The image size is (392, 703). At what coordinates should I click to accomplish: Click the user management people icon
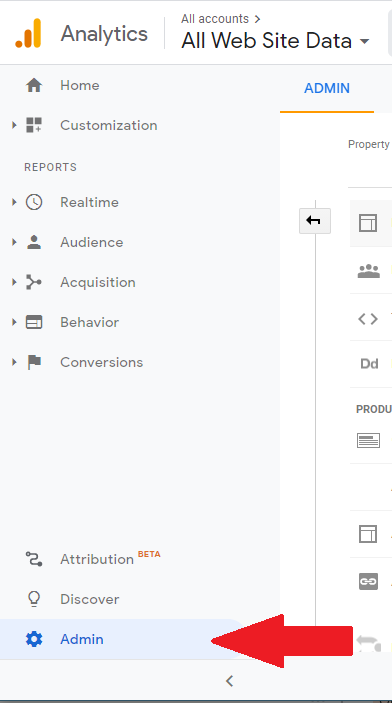pyautogui.click(x=369, y=271)
